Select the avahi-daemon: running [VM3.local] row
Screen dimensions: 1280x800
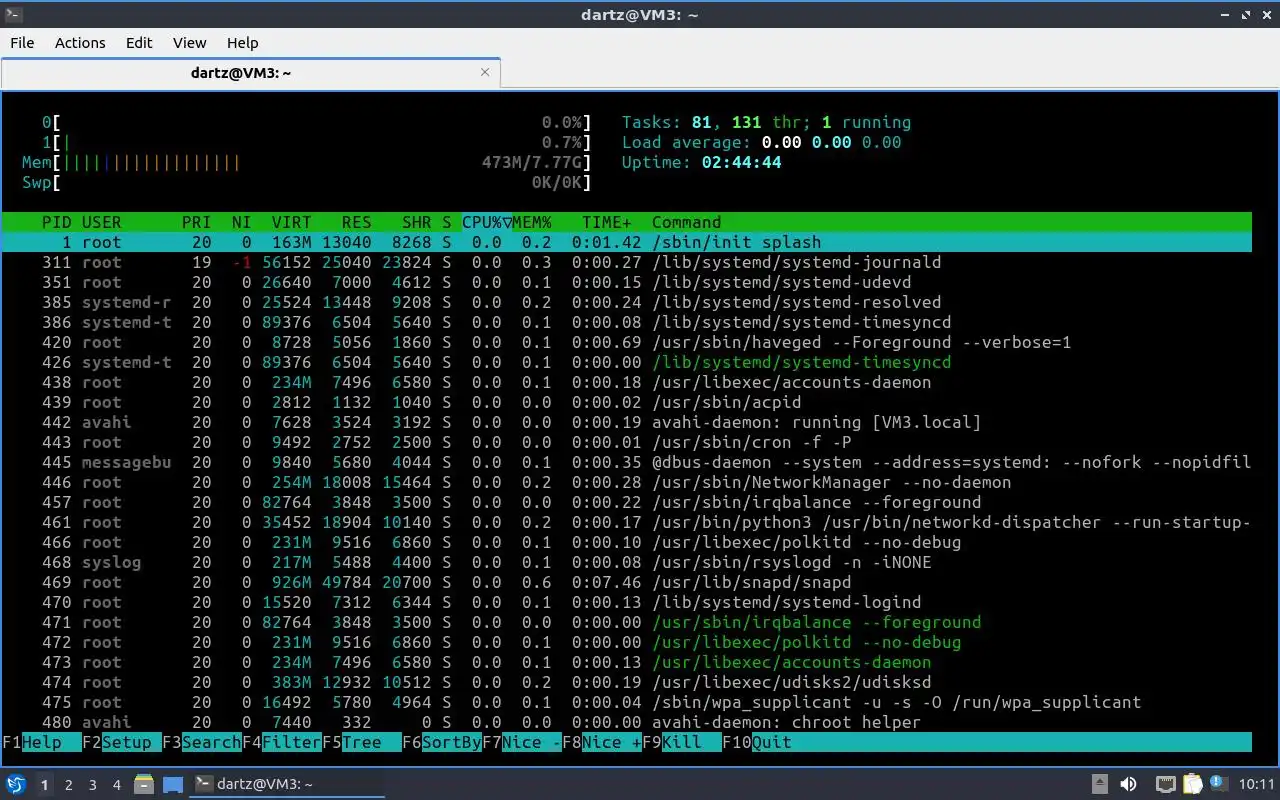coord(626,422)
